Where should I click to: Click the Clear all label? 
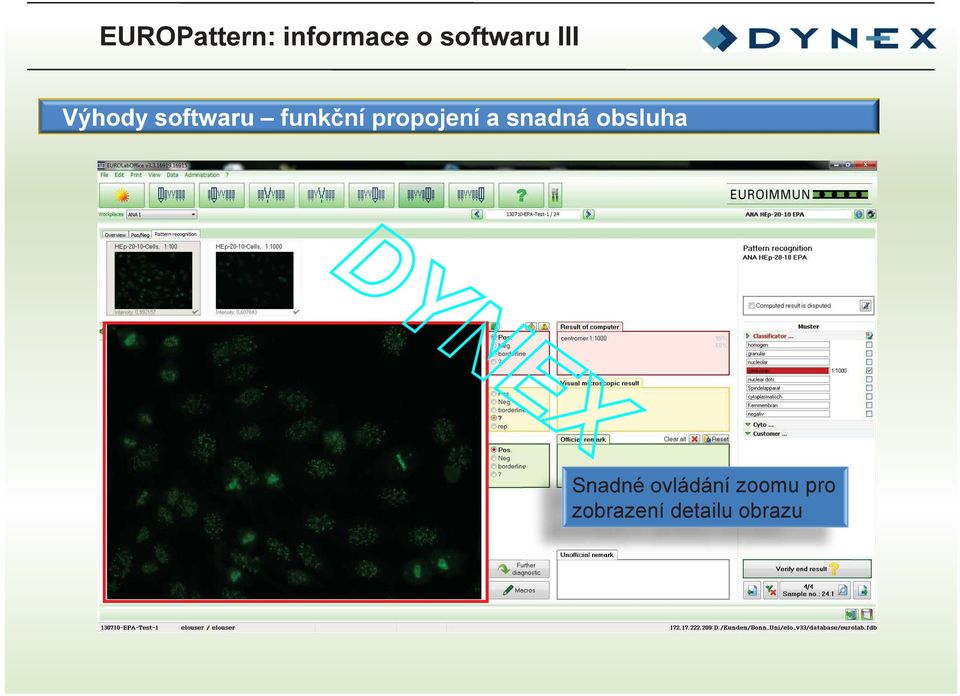[675, 439]
